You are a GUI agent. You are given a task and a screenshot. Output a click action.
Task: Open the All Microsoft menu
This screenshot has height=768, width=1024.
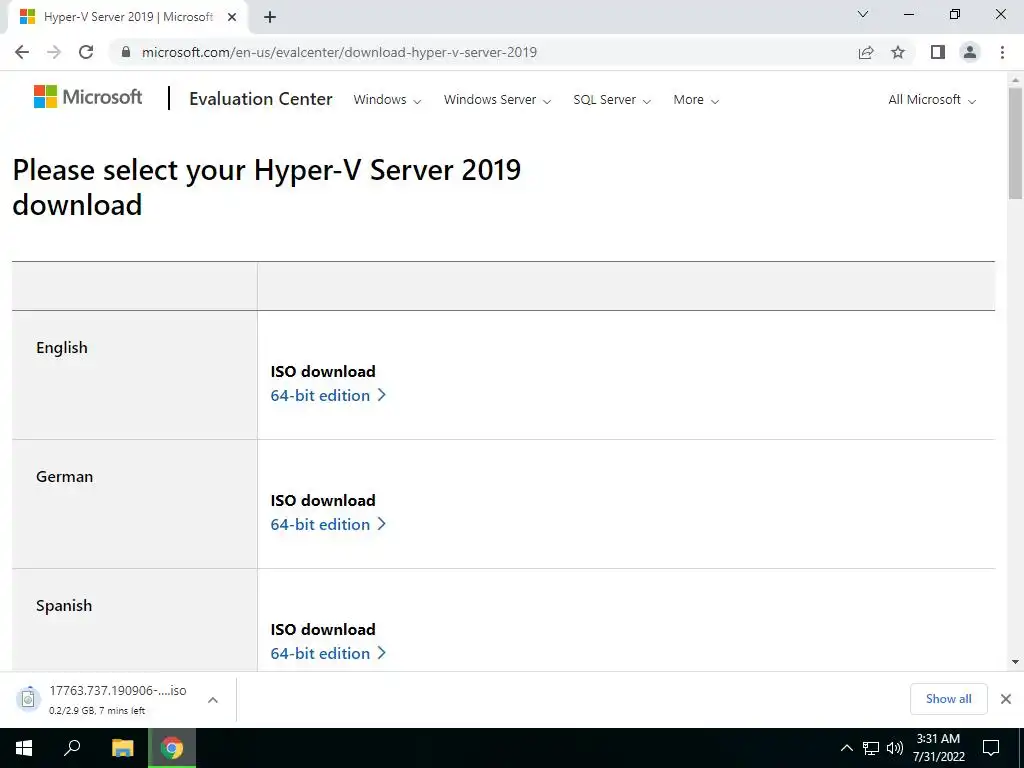click(932, 100)
